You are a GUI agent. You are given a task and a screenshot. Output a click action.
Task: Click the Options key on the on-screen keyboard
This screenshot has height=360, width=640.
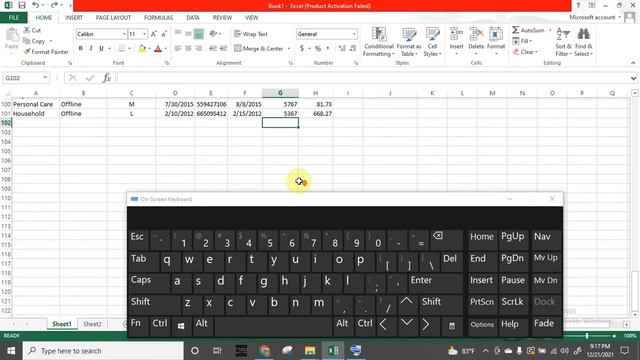482,325
